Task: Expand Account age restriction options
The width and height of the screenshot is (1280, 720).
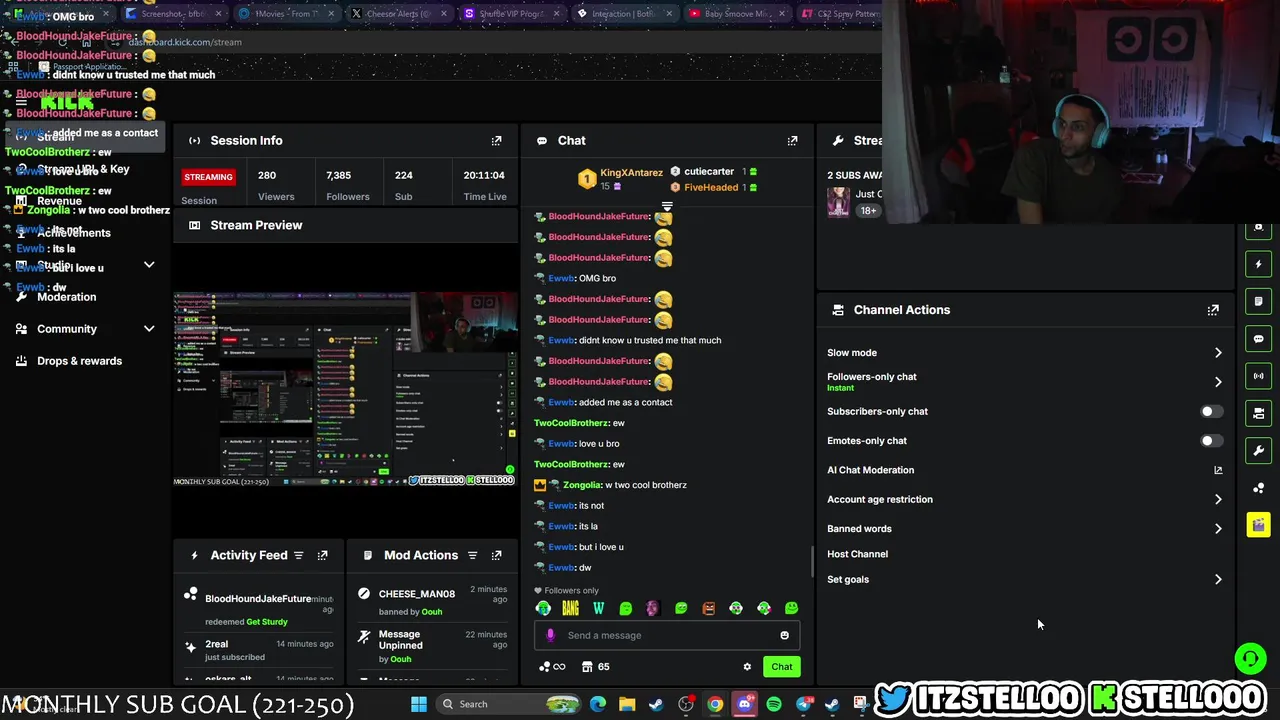Action: point(1218,499)
